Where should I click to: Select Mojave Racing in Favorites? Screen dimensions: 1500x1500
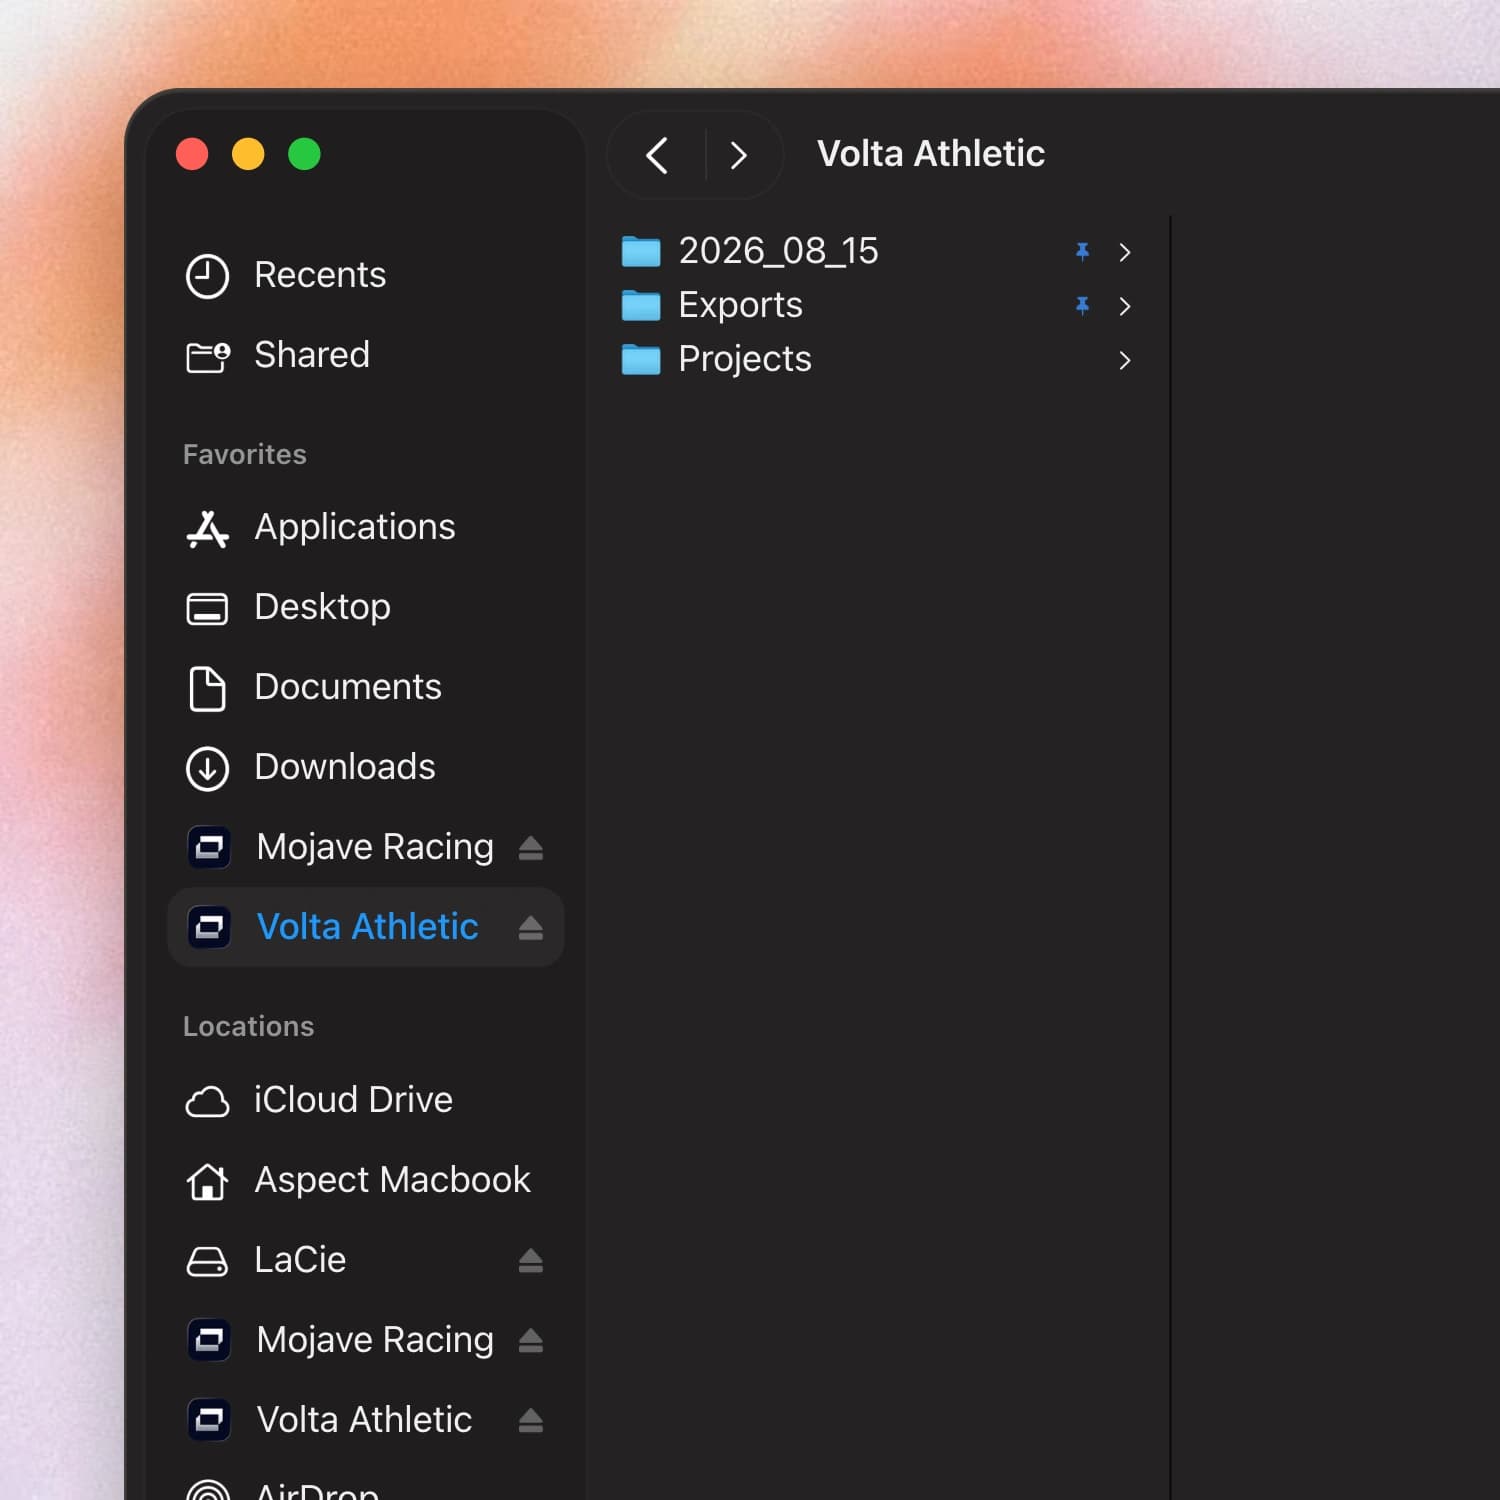(366, 847)
